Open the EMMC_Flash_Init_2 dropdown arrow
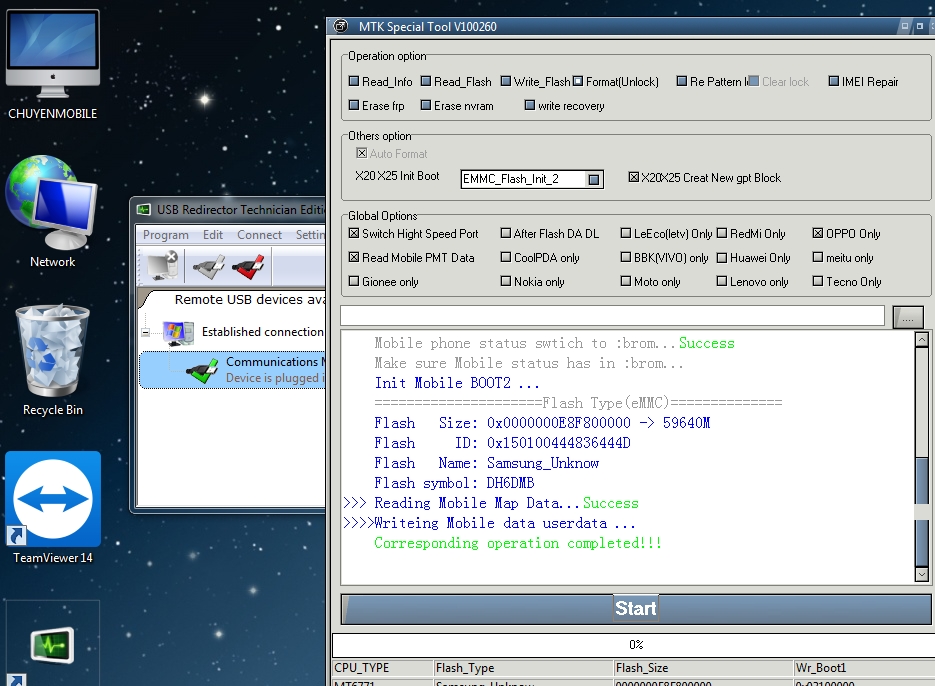The image size is (935, 686). pyautogui.click(x=593, y=179)
